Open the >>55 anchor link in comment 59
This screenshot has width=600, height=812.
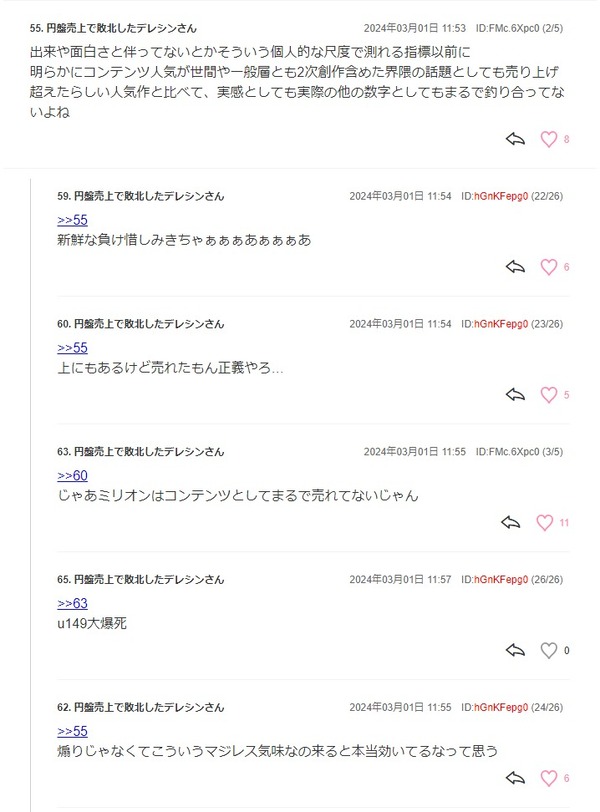72,220
